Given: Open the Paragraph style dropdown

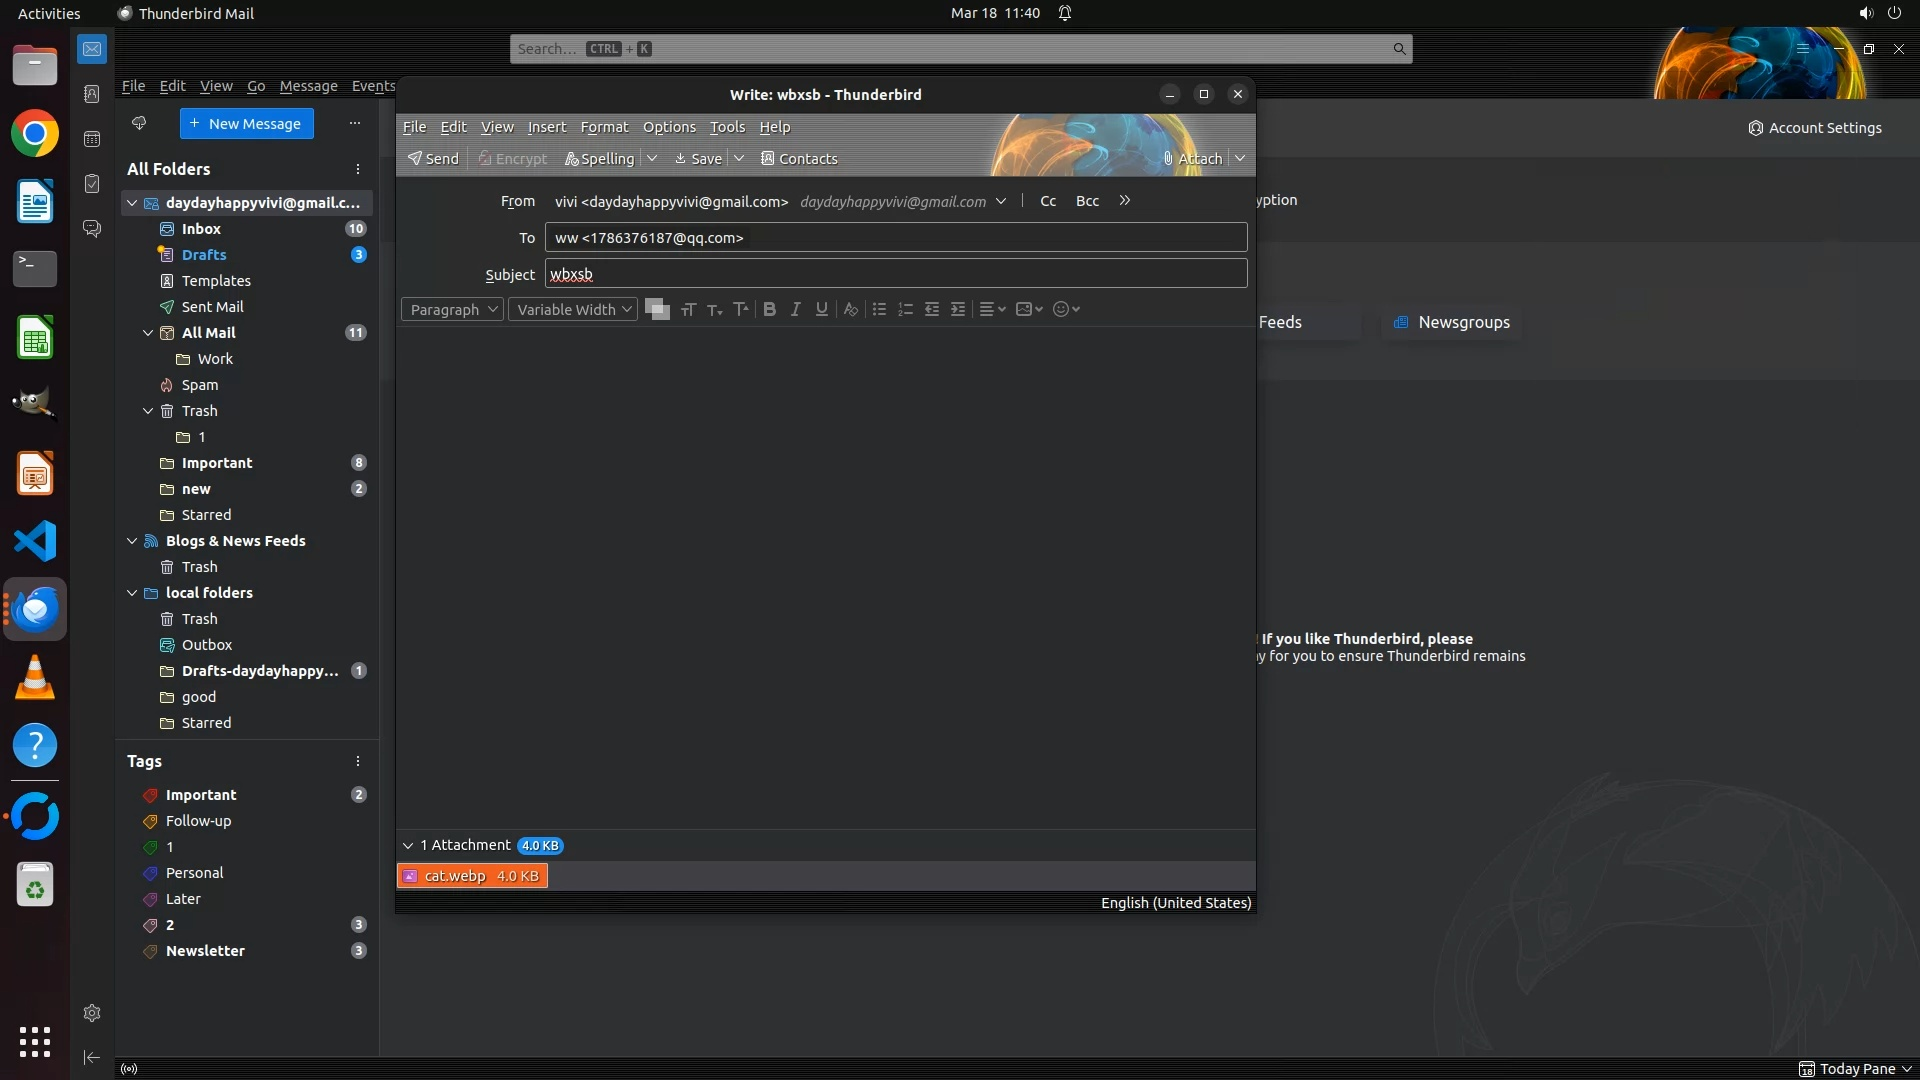Looking at the screenshot, I should 452,309.
